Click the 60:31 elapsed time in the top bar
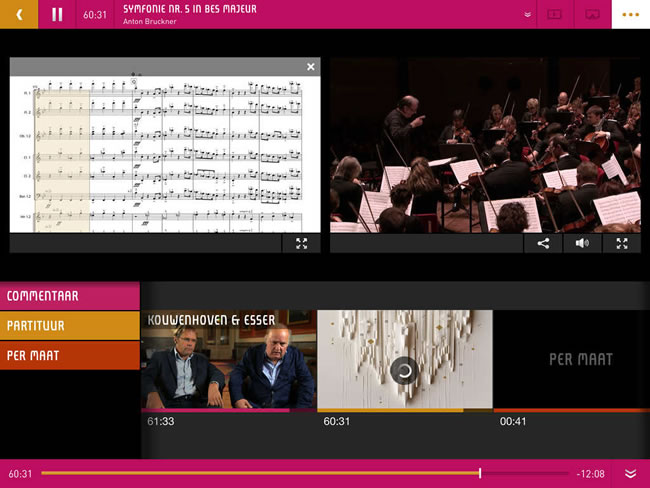 click(x=95, y=15)
